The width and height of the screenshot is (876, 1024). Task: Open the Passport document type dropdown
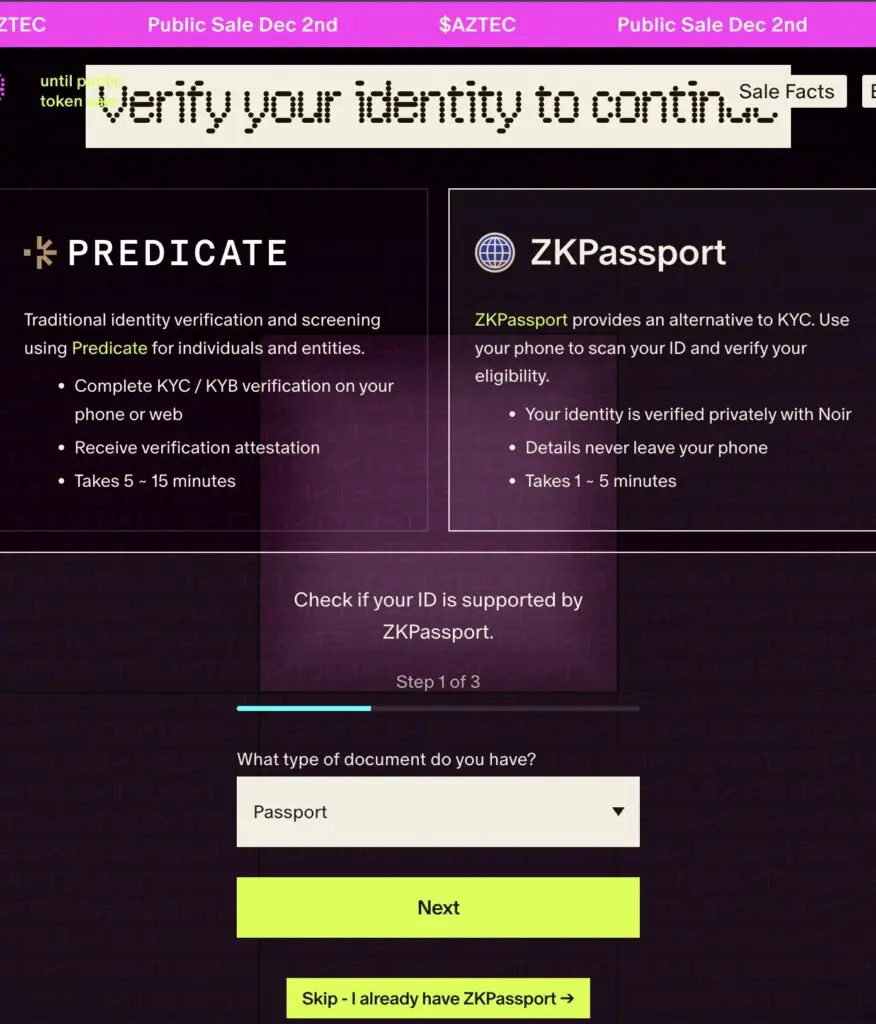tap(437, 812)
